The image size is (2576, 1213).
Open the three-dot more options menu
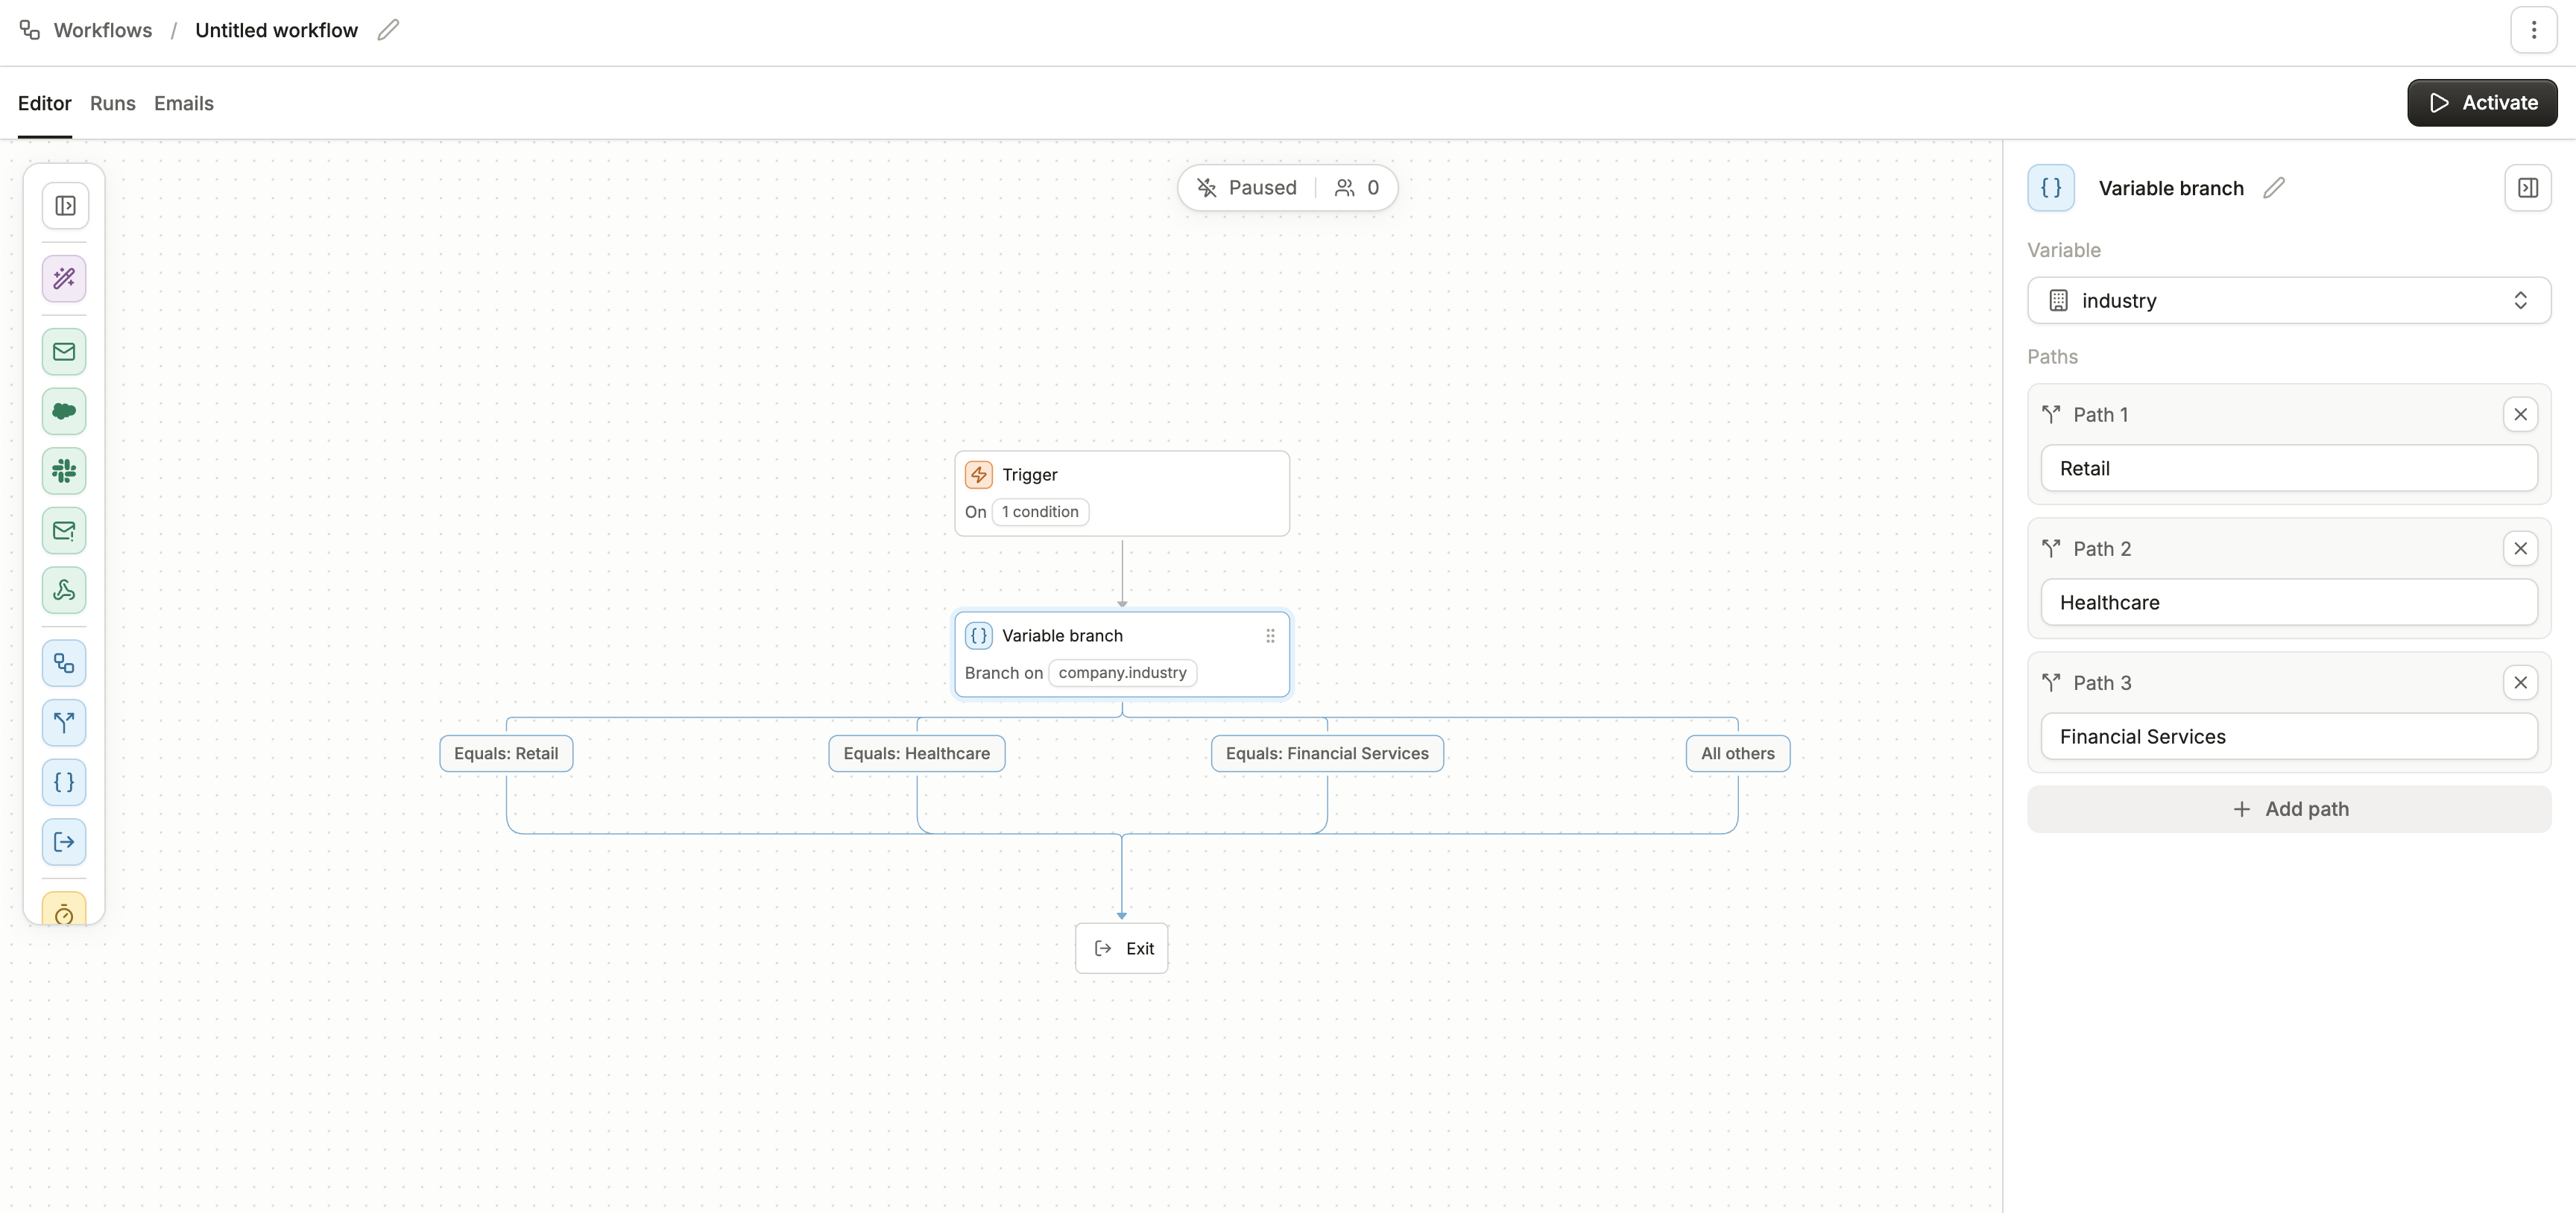point(2533,30)
